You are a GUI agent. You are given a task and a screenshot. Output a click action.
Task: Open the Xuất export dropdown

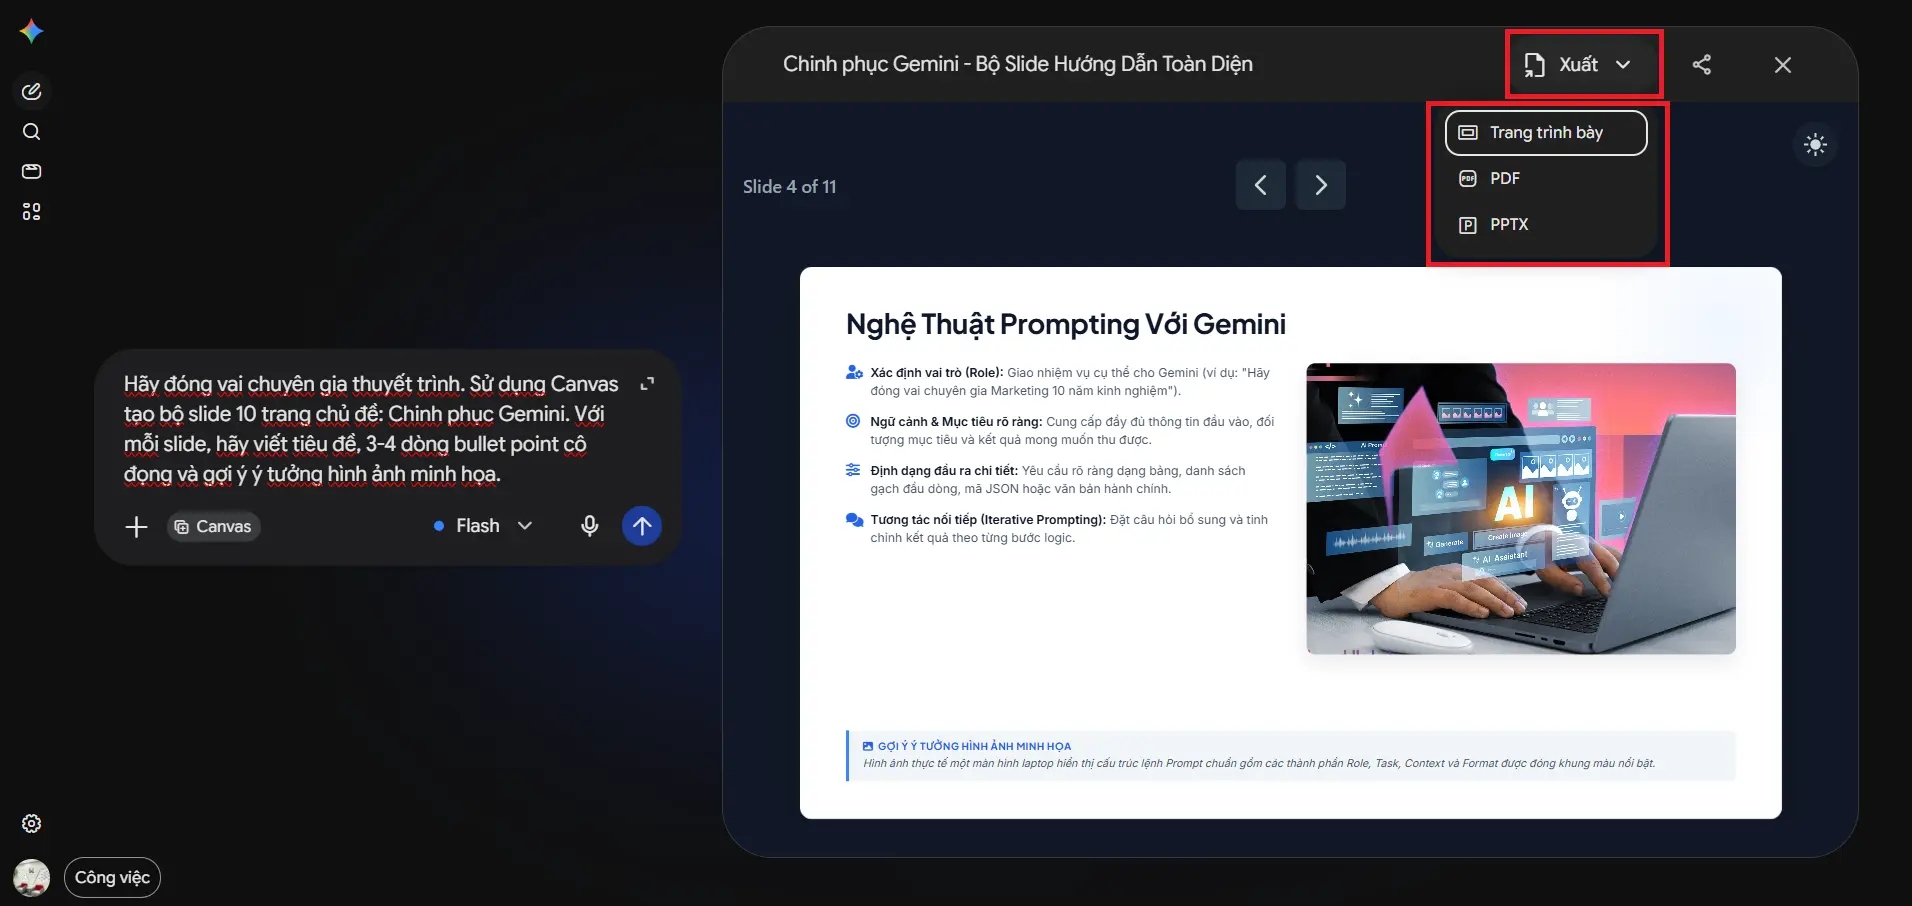(1578, 64)
